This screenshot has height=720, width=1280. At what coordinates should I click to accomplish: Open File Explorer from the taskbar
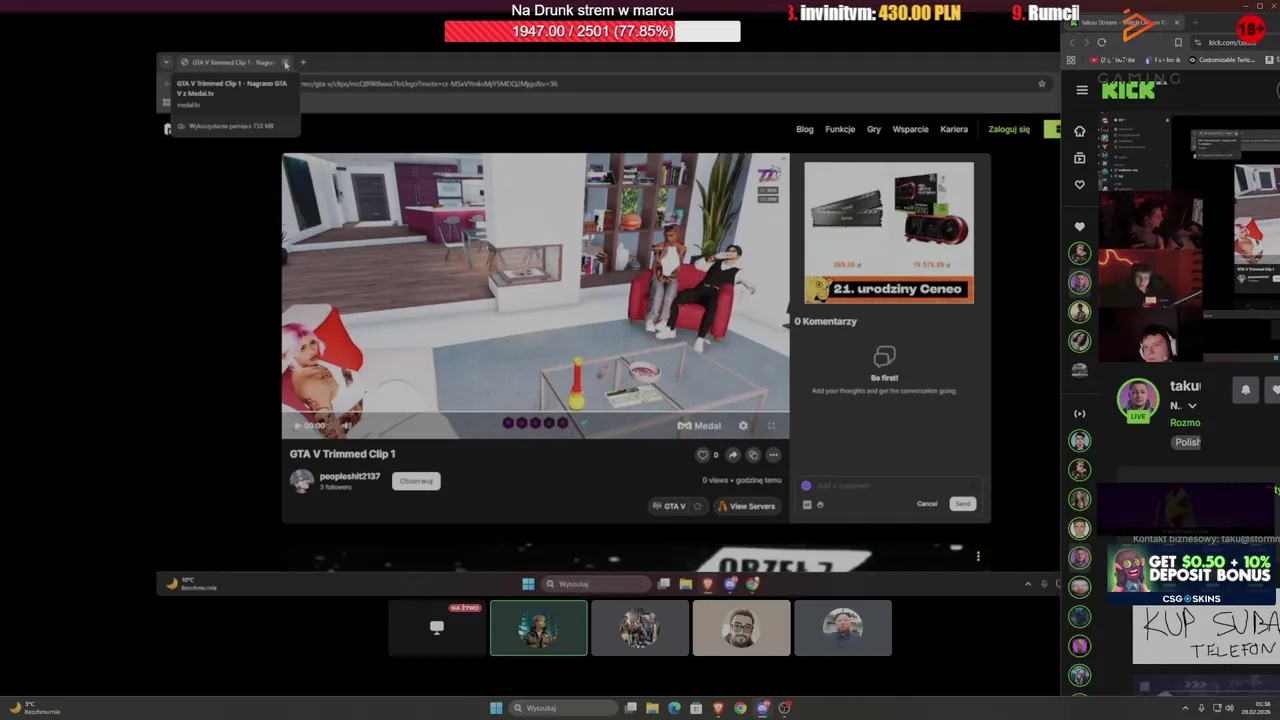[652, 708]
